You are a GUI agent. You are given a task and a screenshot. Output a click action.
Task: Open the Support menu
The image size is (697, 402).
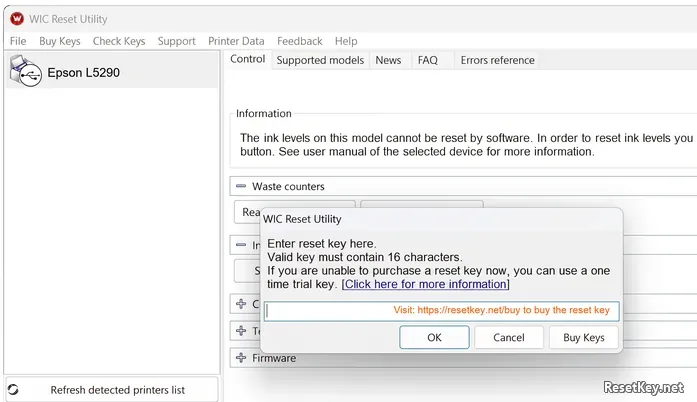[176, 41]
